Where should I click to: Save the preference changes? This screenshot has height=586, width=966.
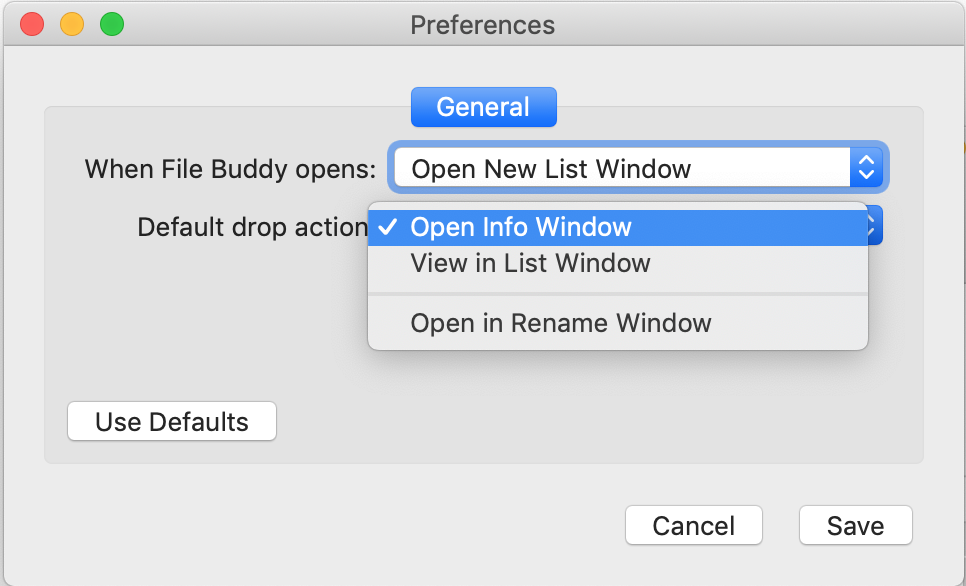point(855,524)
